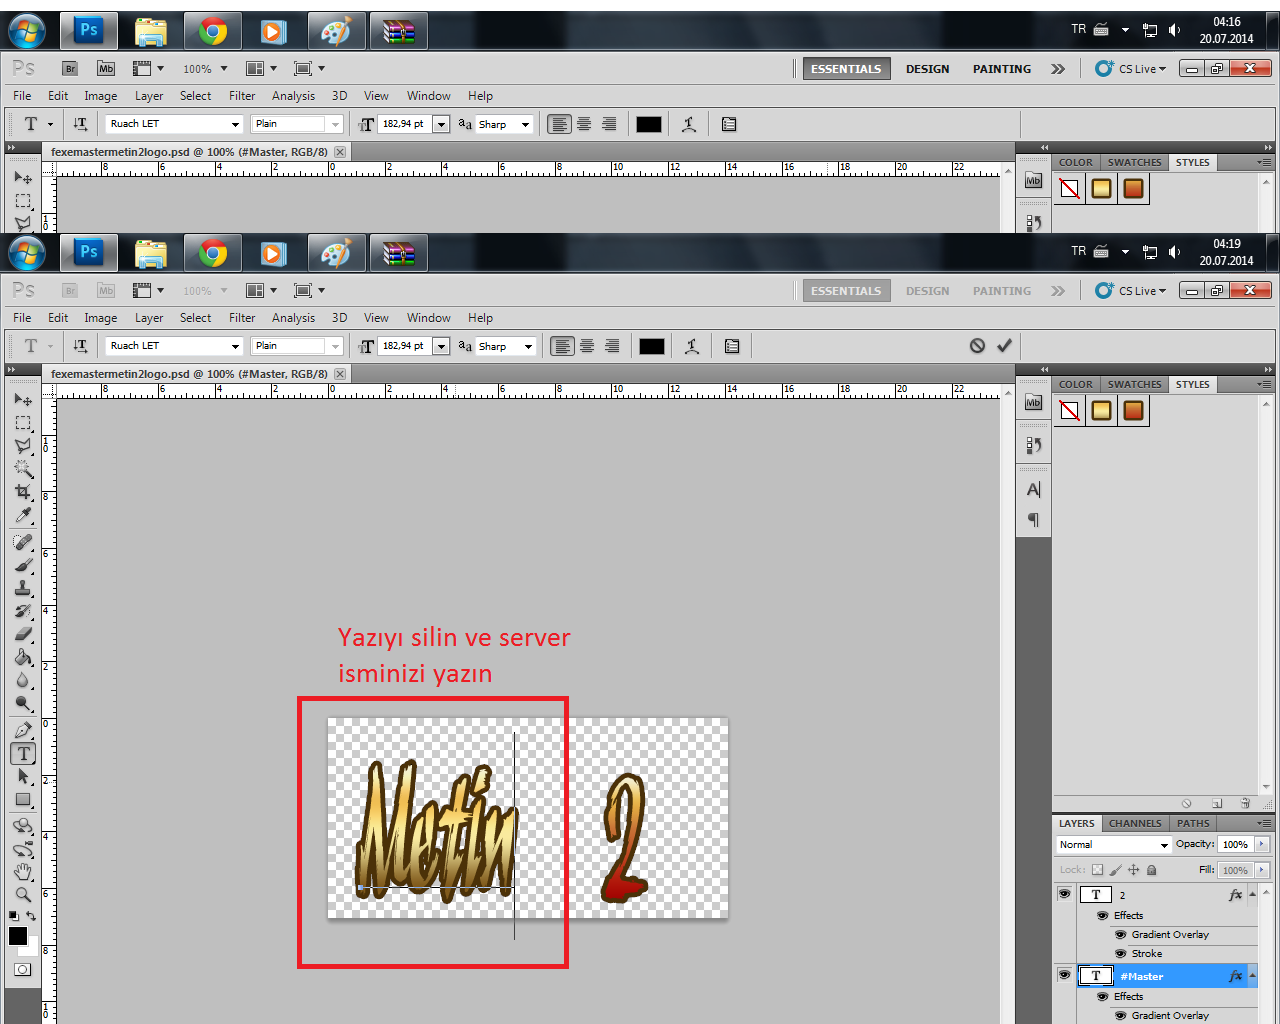Select the Blur tool
Screen dimensions: 1280x1024
[x=23, y=680]
